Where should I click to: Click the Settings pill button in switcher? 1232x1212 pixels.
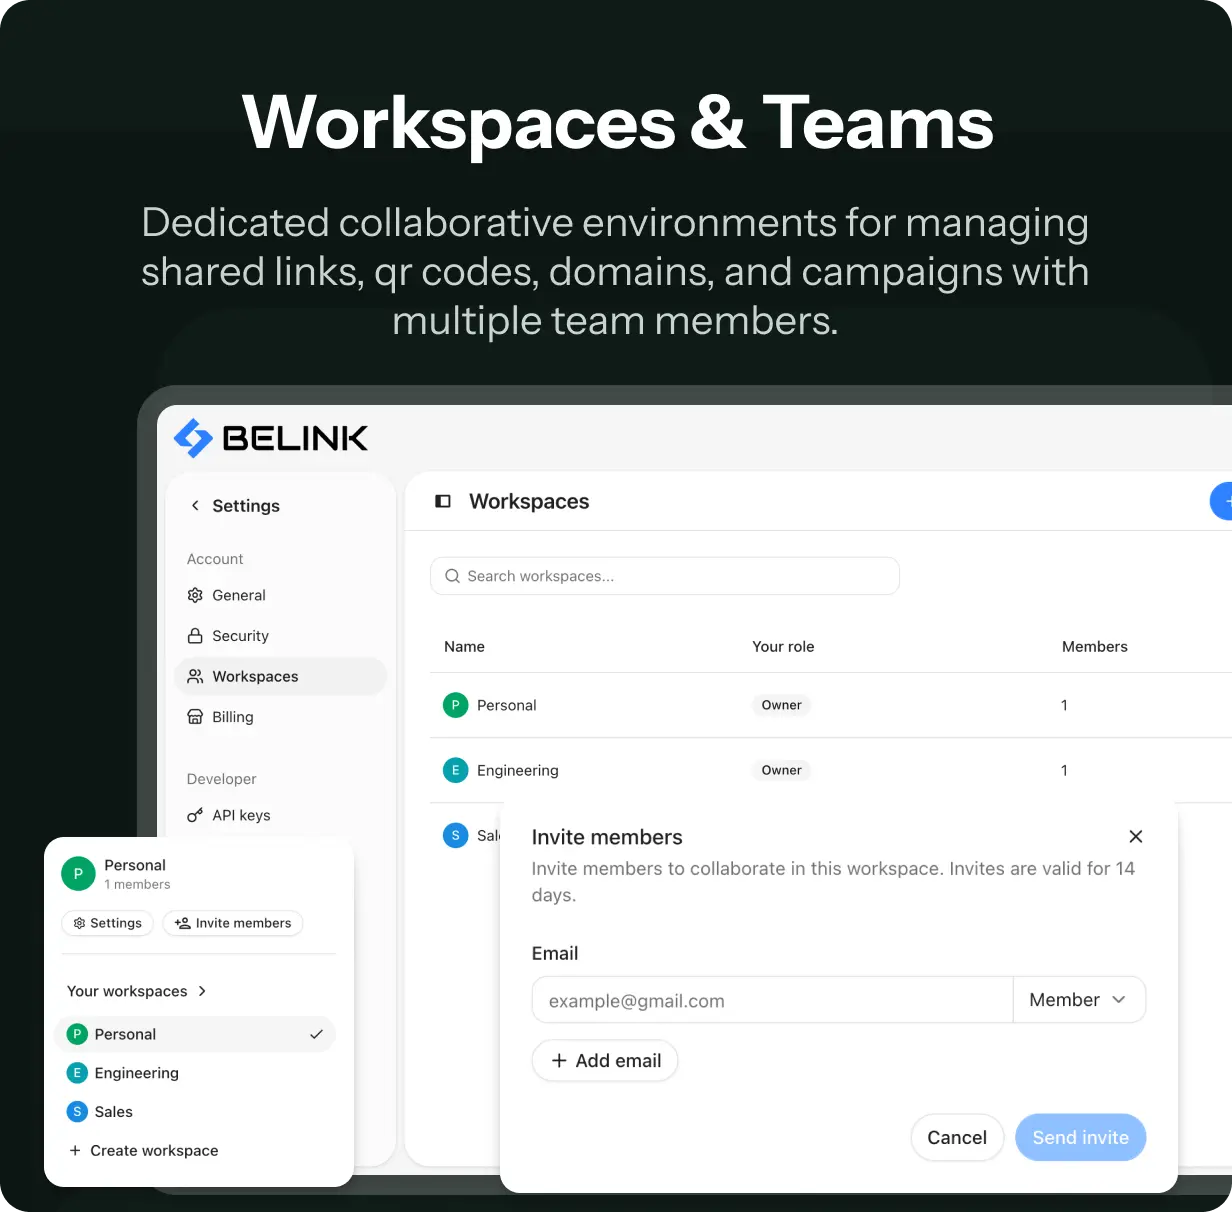[108, 923]
